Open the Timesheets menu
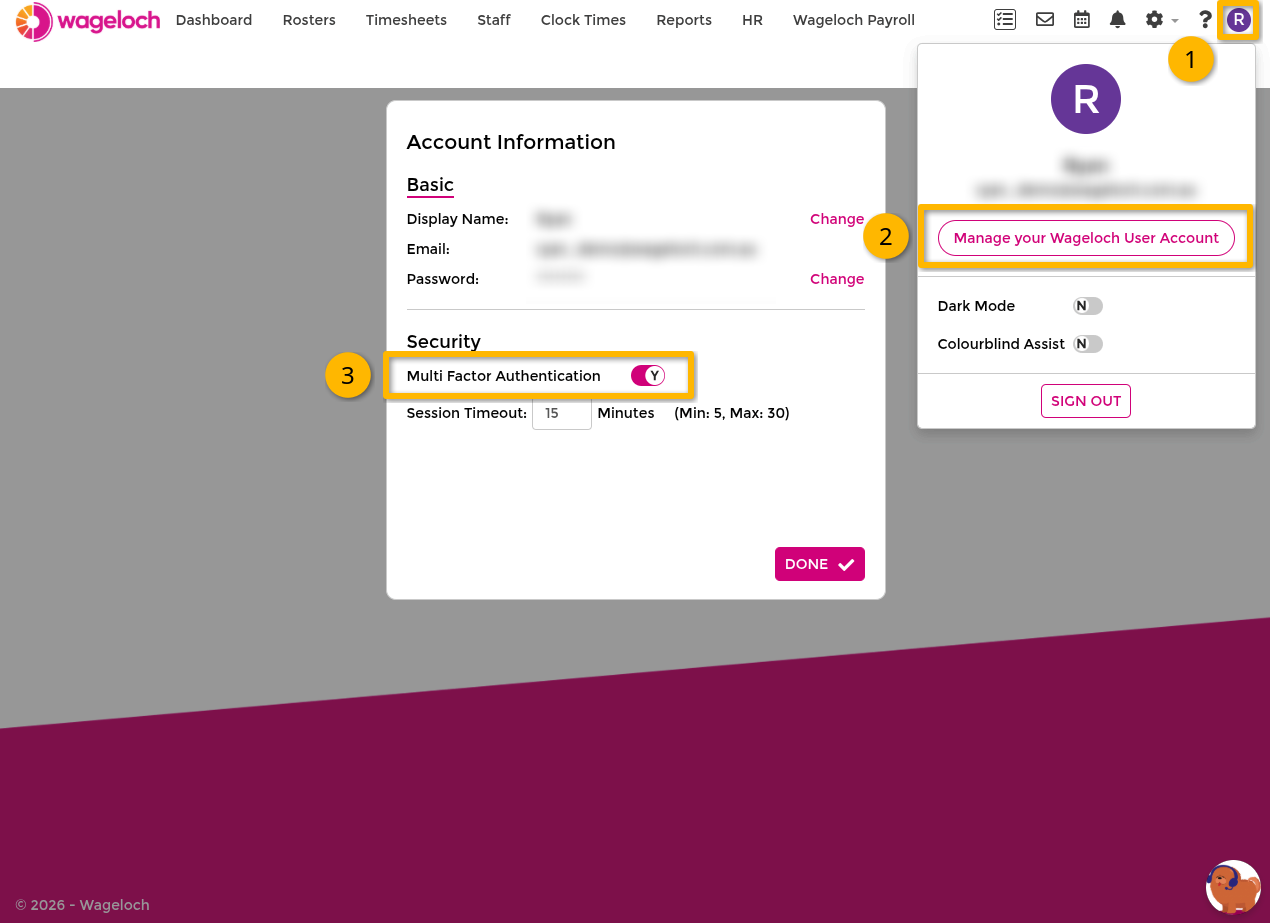1270x923 pixels. pyautogui.click(x=406, y=20)
